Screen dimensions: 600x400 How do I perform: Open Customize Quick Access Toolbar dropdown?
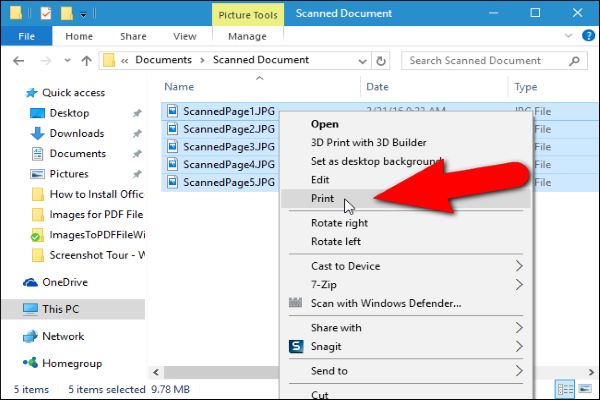point(83,15)
